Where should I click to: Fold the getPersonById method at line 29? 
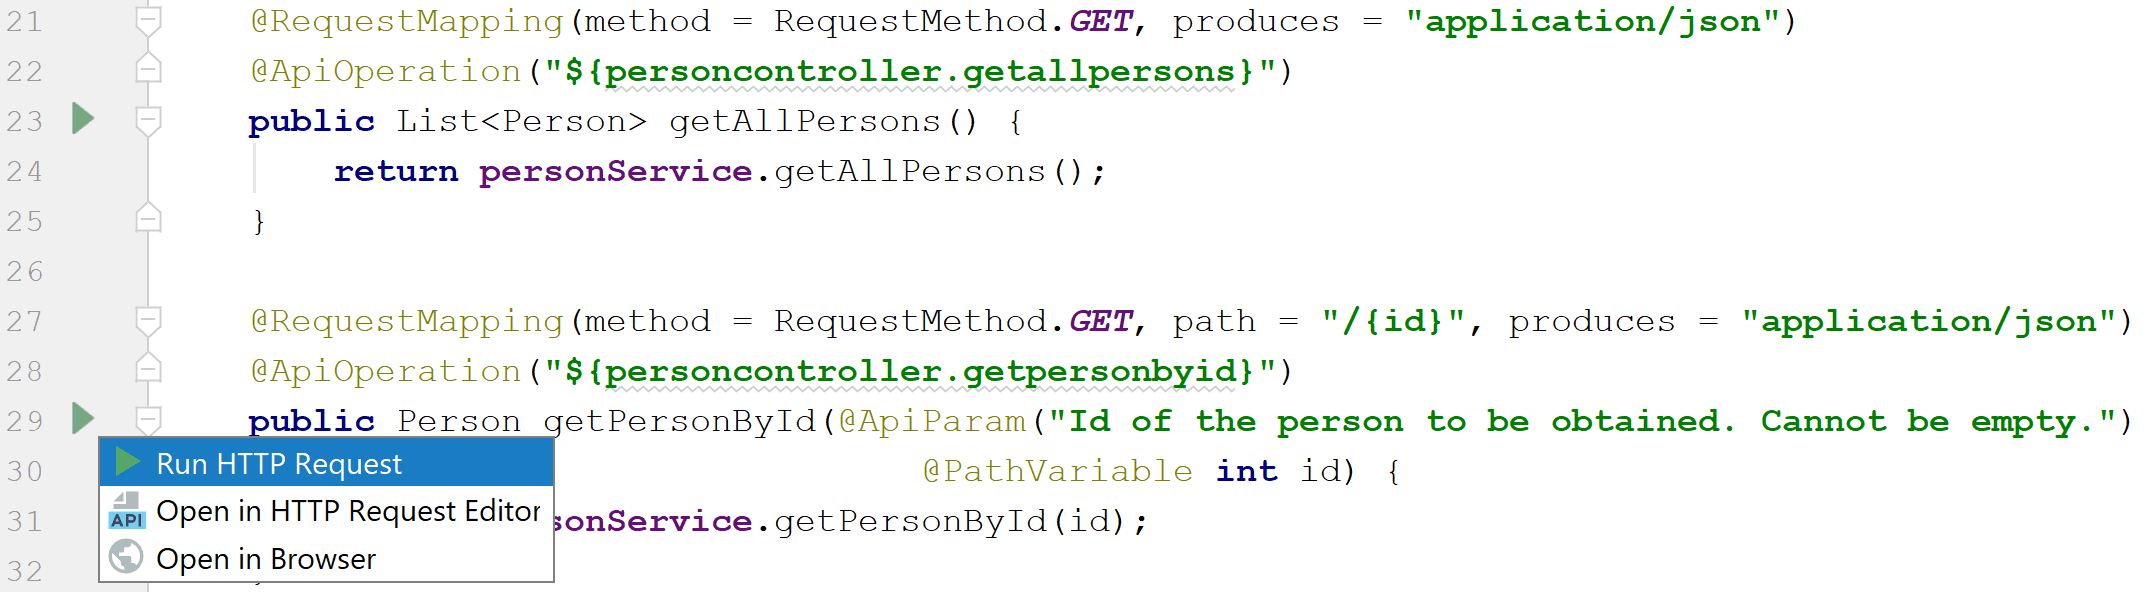148,419
